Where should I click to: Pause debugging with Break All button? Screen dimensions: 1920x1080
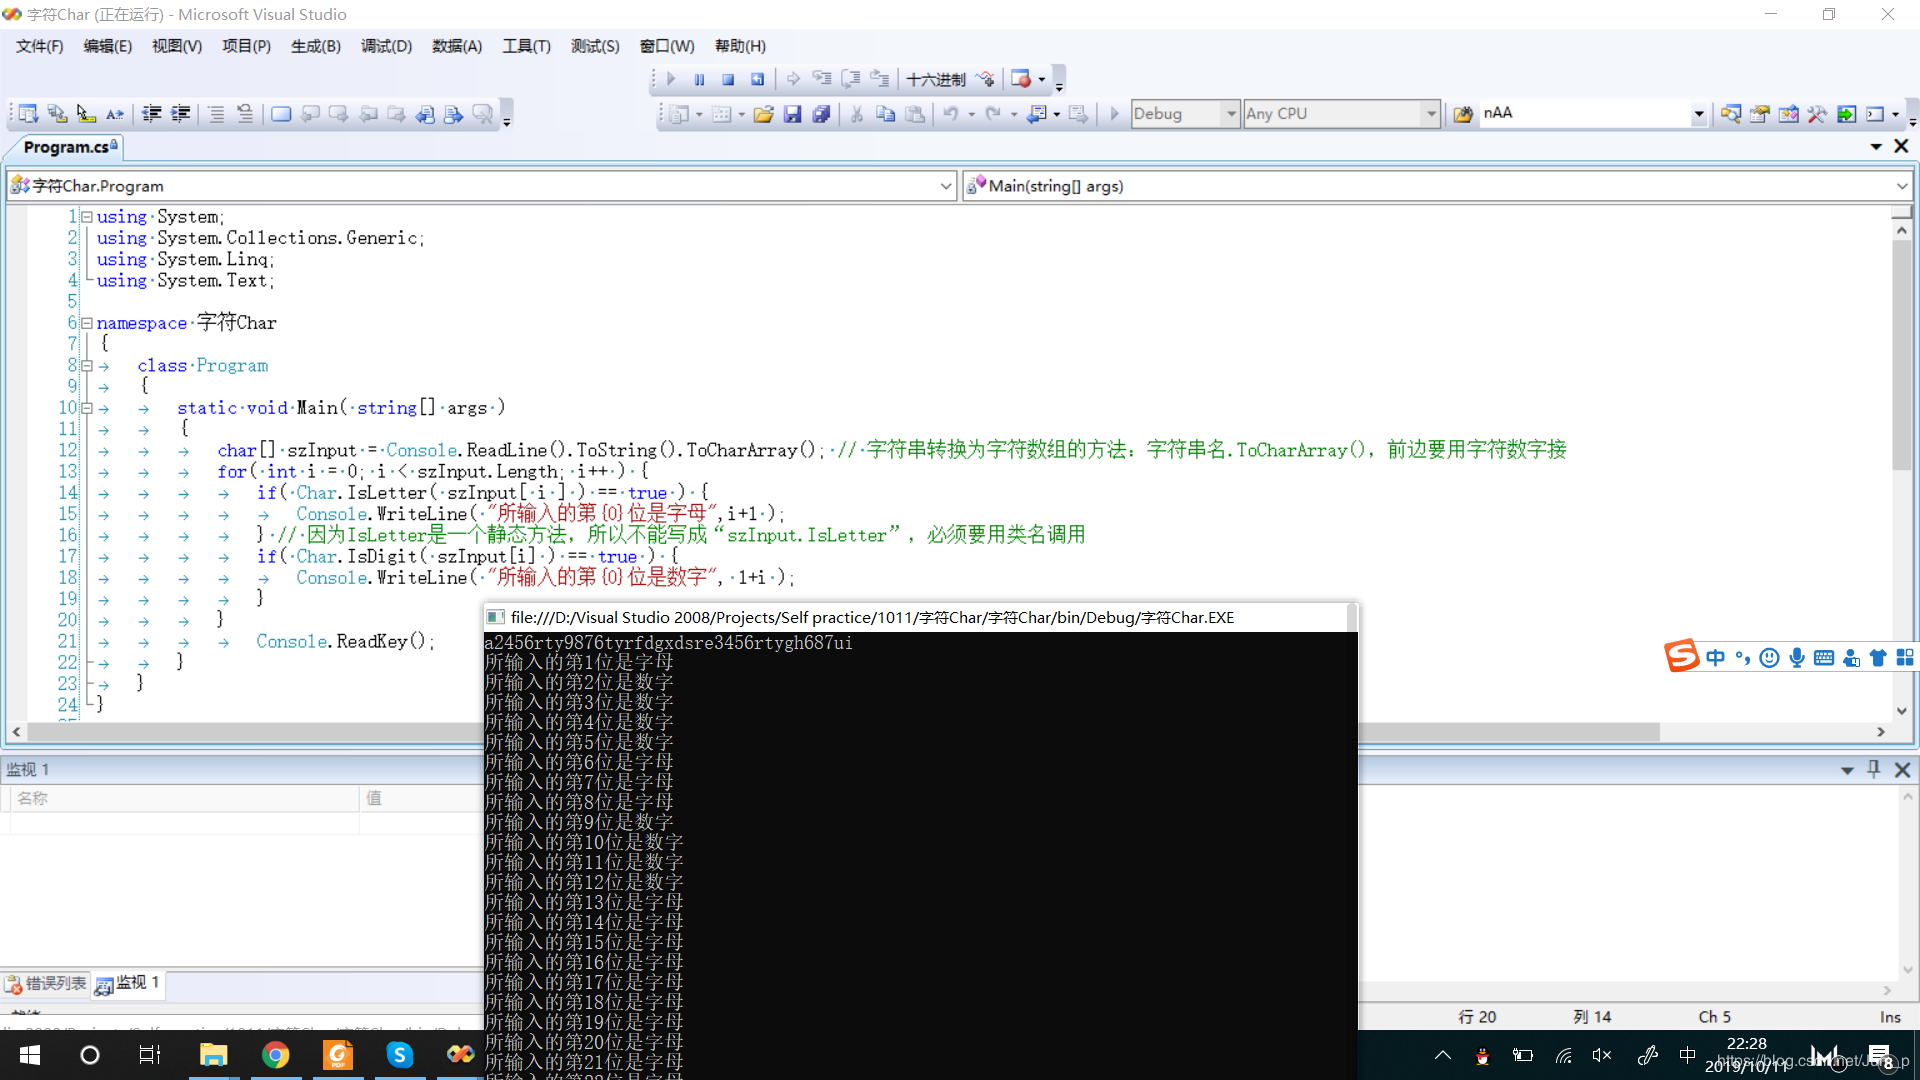[x=699, y=79]
